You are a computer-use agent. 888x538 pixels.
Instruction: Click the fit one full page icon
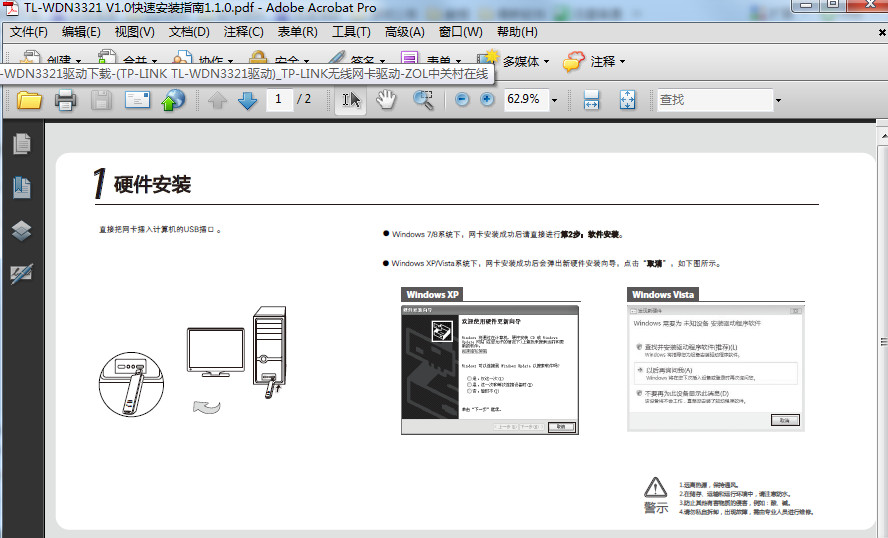click(627, 100)
